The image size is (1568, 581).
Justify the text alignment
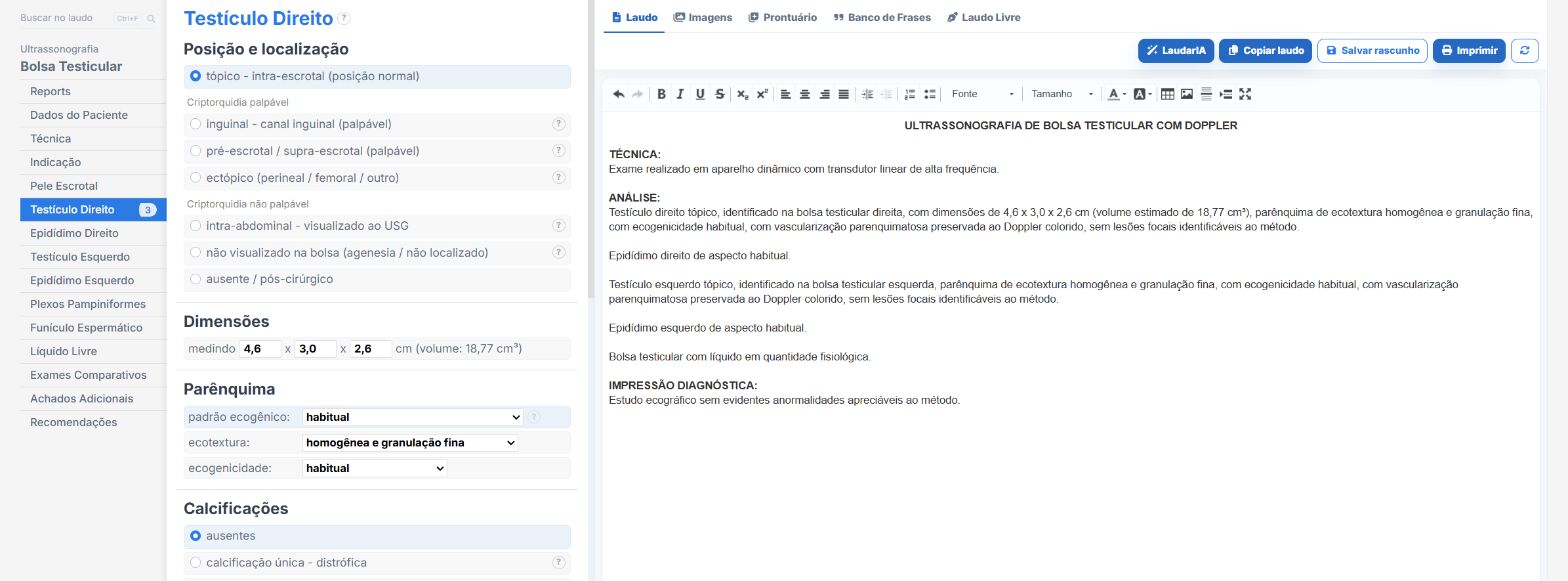844,94
